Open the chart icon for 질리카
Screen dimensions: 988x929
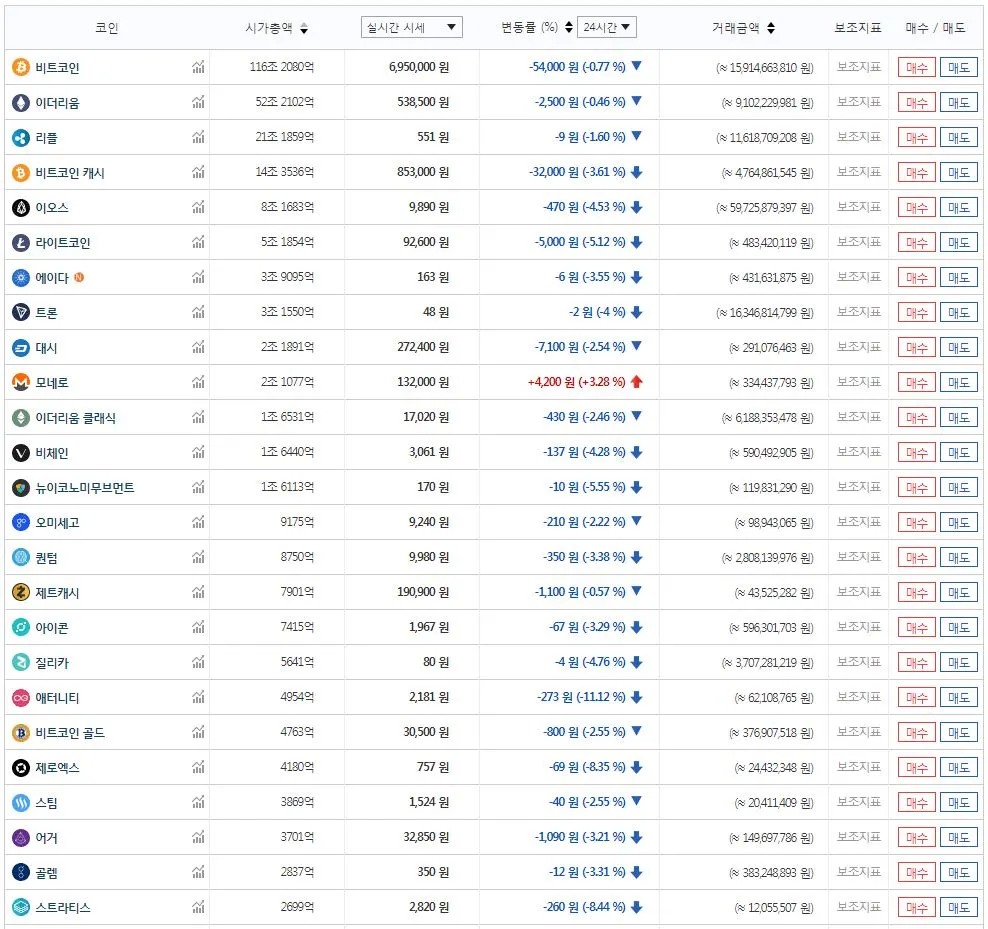point(198,662)
